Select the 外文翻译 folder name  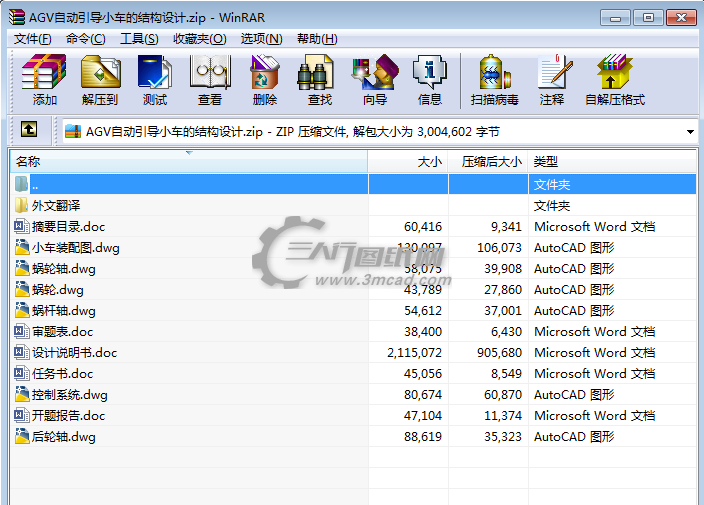click(56, 206)
